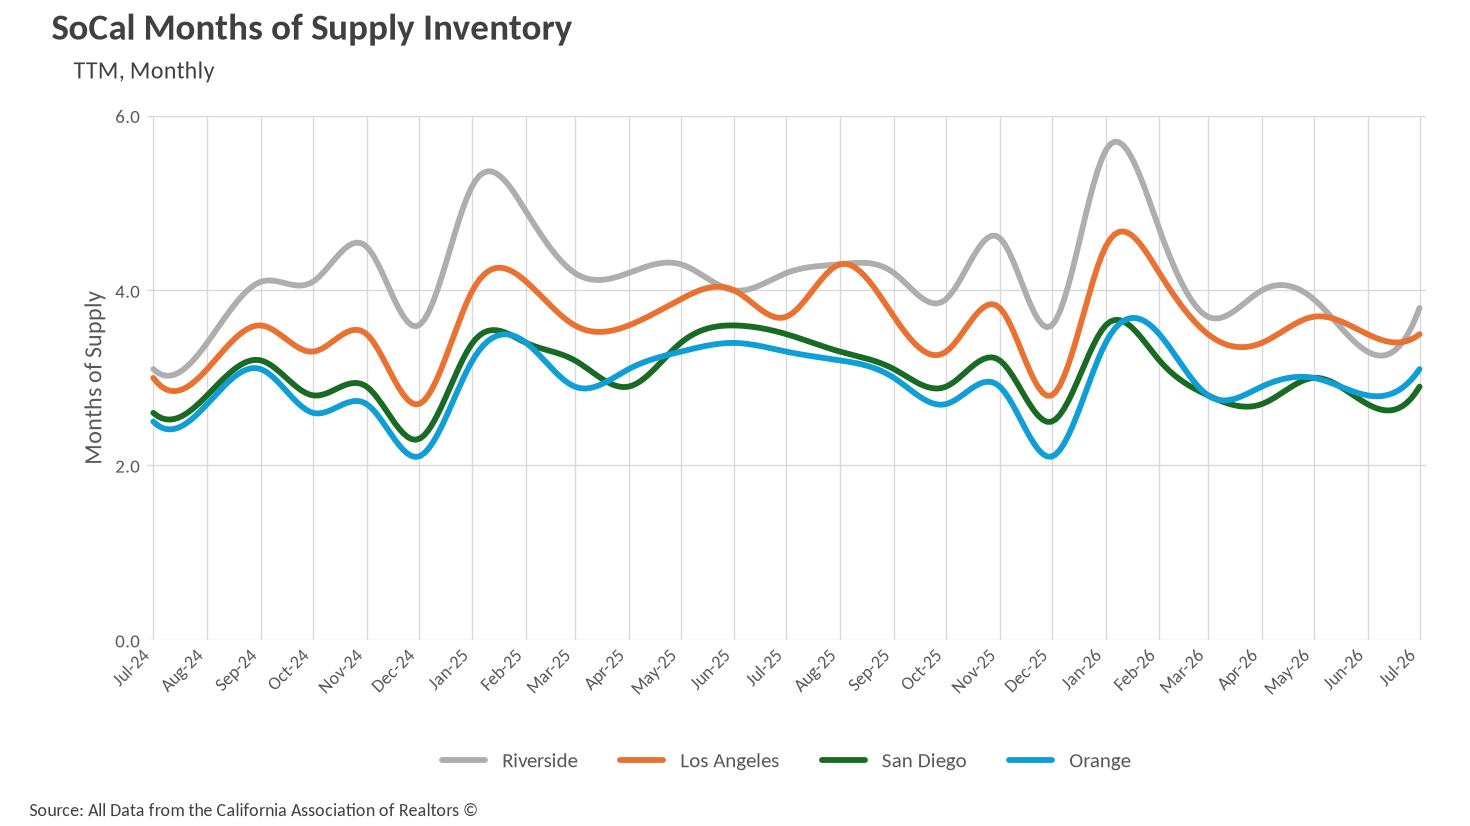This screenshot has height=826, width=1470.
Task: Select the Los Angeles legend label
Action: [729, 760]
